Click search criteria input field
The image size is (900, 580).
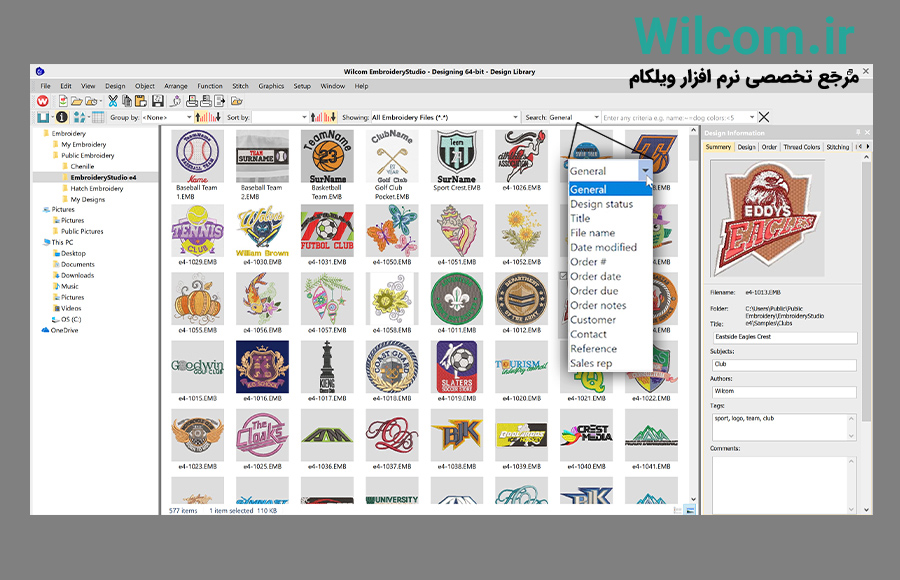tap(675, 117)
